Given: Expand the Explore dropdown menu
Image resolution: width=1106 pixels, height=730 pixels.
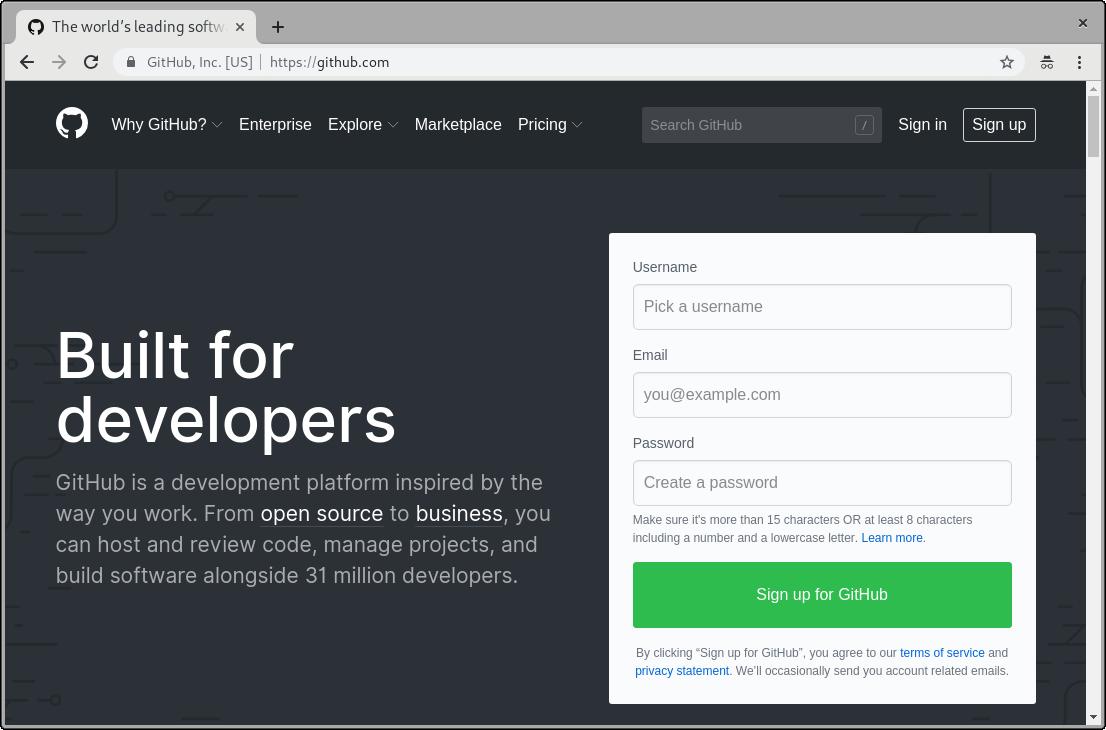Looking at the screenshot, I should point(362,125).
